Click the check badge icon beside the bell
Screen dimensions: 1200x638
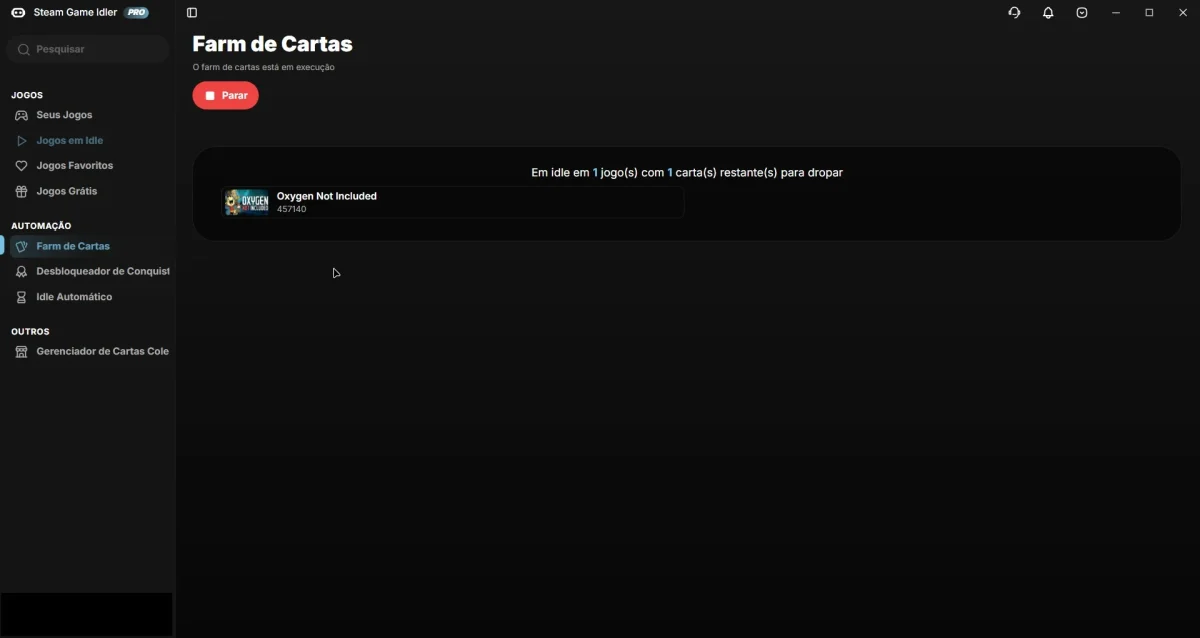1082,13
